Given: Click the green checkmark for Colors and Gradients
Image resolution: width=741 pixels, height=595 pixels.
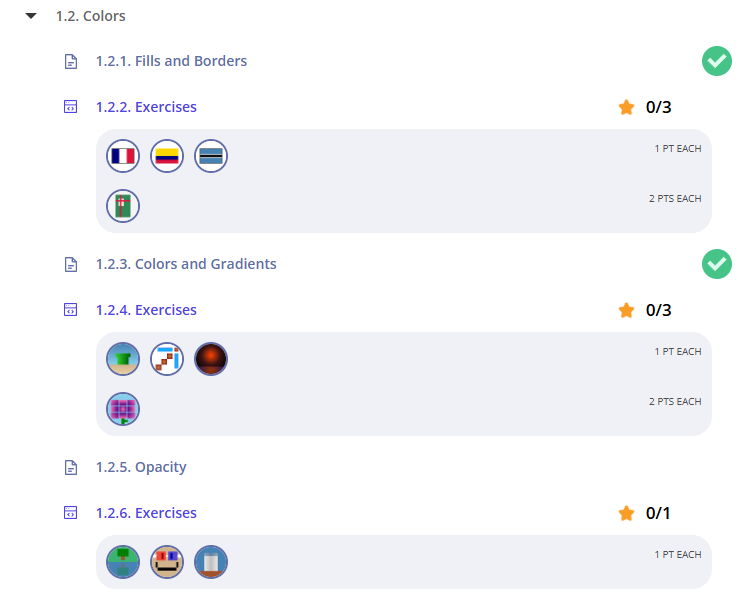Looking at the screenshot, I should pos(716,264).
